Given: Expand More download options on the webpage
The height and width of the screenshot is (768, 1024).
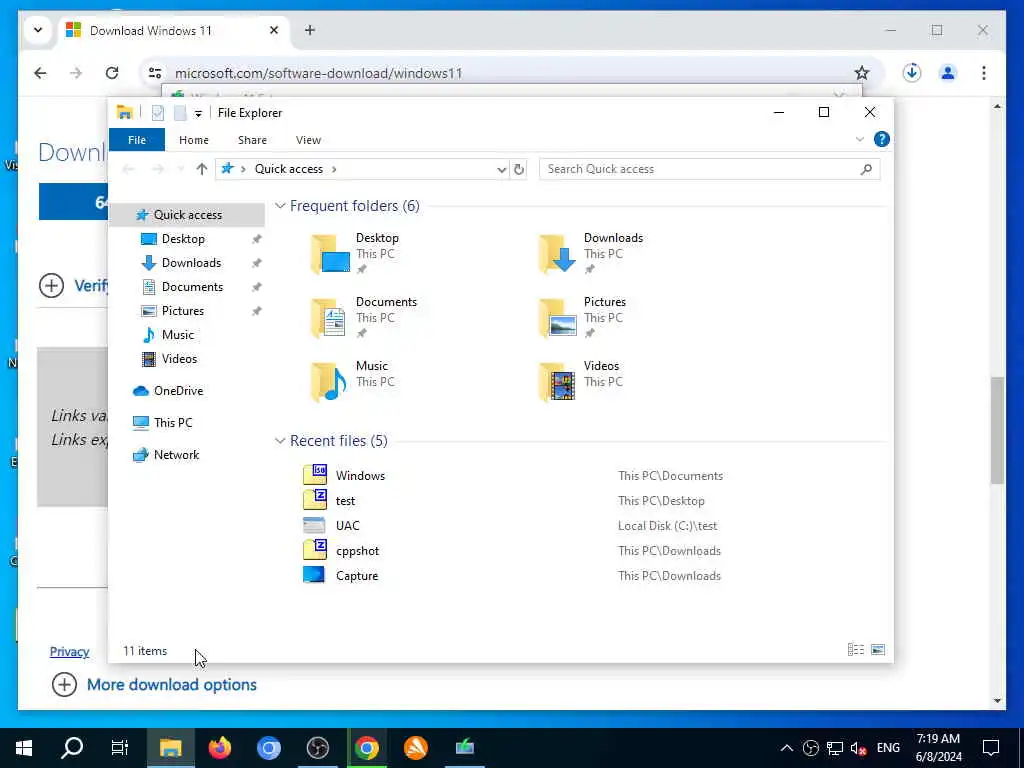Looking at the screenshot, I should pyautogui.click(x=155, y=685).
